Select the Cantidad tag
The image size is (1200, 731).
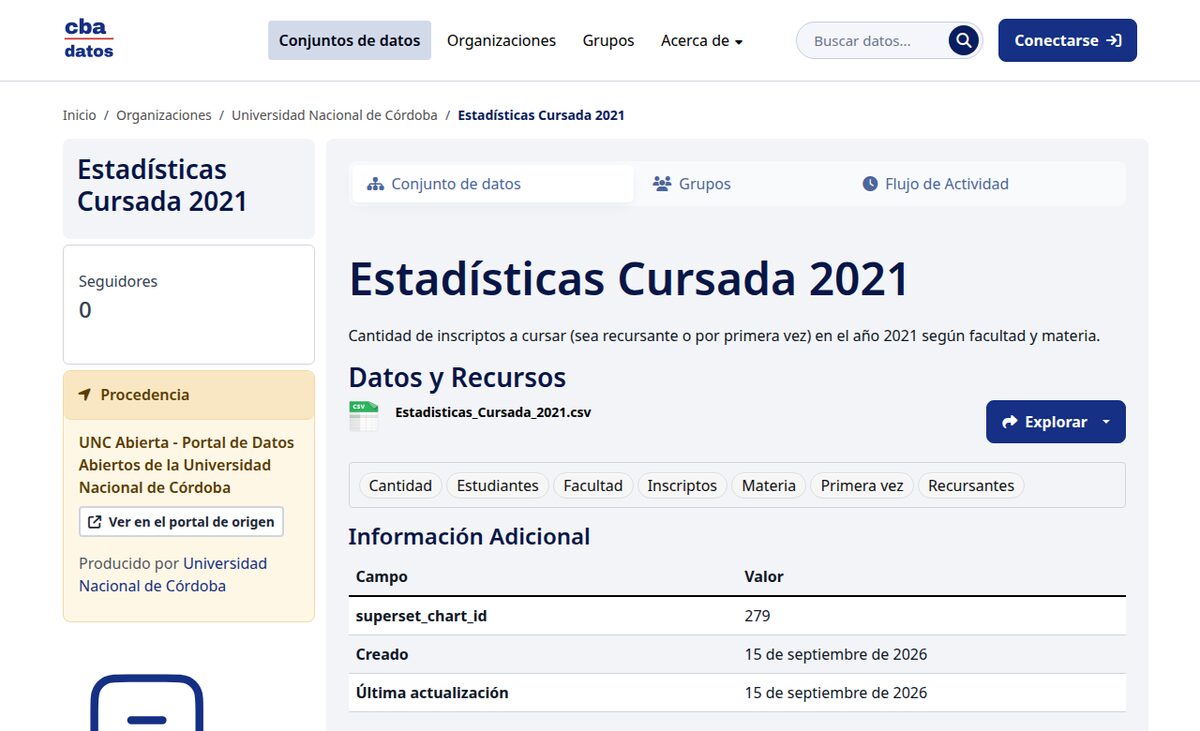pos(400,485)
